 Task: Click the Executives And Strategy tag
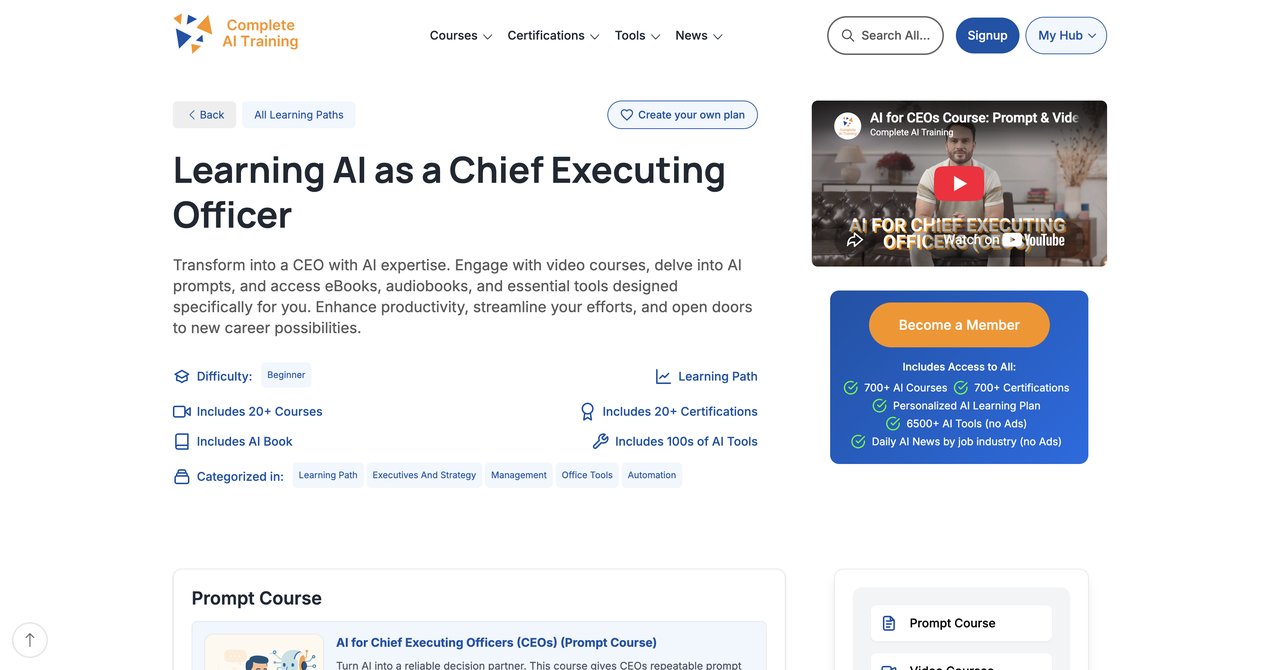pyautogui.click(x=424, y=475)
